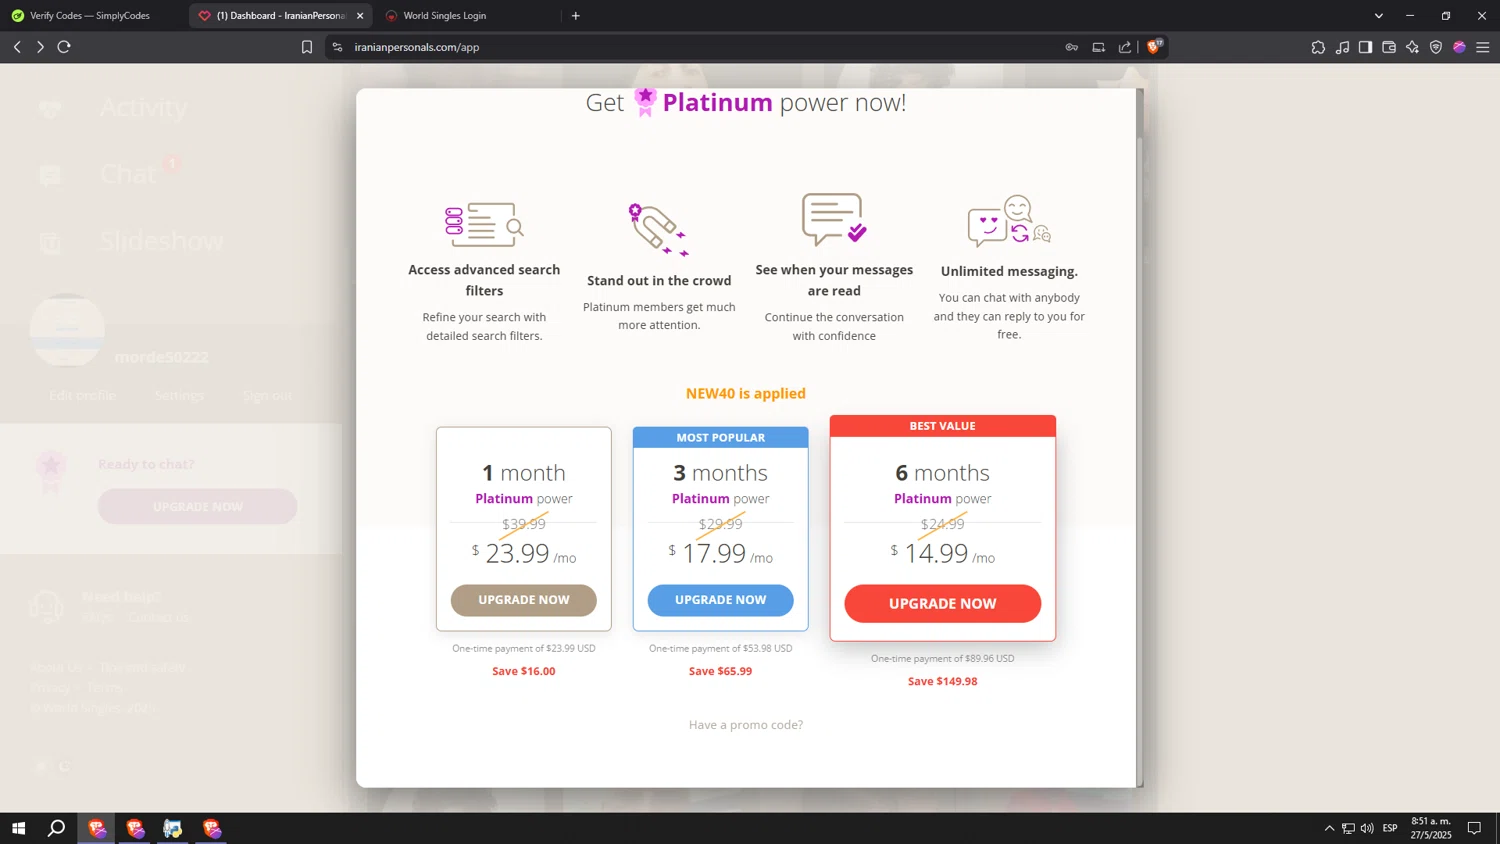Expand the tab search dropdown arrow
1500x844 pixels.
click(1379, 16)
